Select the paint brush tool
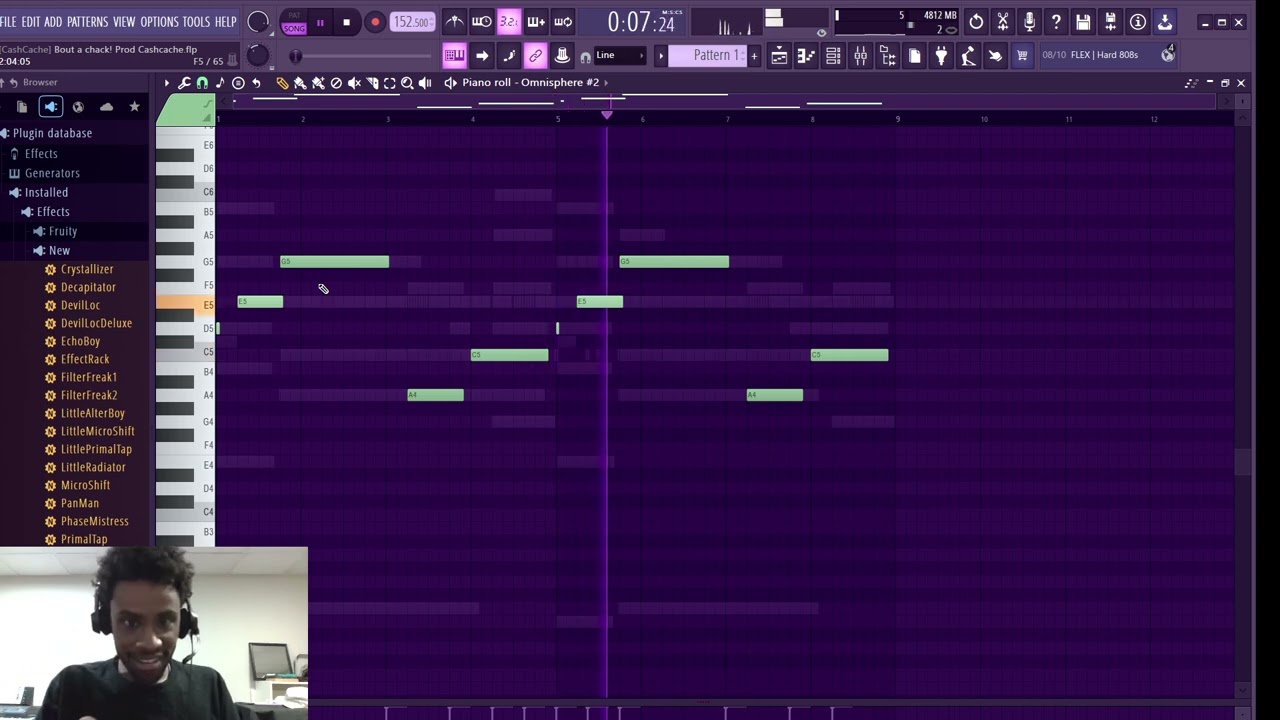The image size is (1280, 720). (x=300, y=83)
